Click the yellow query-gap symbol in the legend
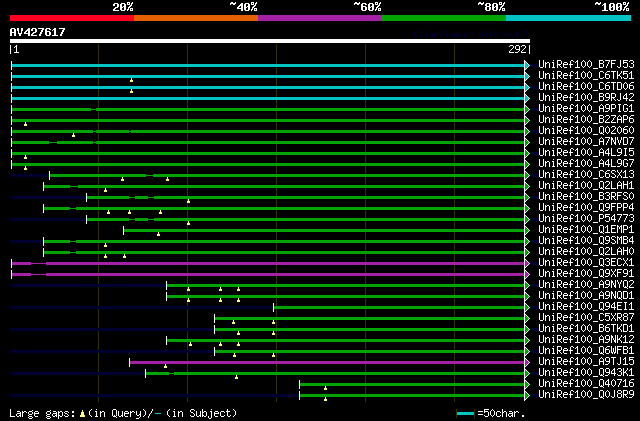640x421 pixels. point(82,414)
